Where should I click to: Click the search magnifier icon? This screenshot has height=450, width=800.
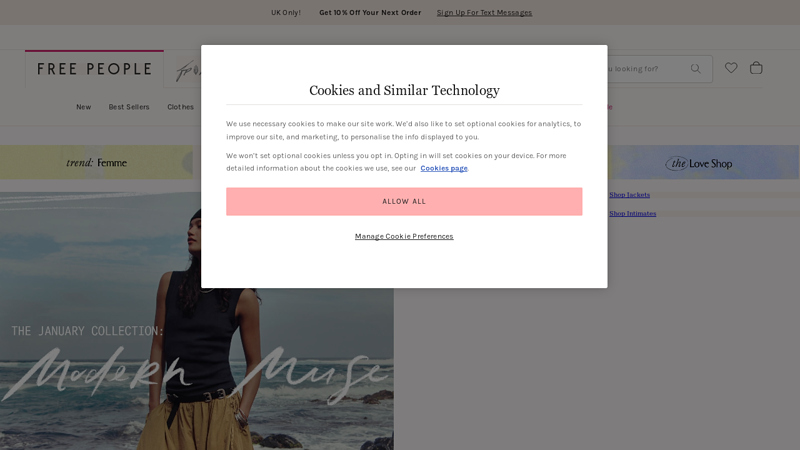click(695, 68)
